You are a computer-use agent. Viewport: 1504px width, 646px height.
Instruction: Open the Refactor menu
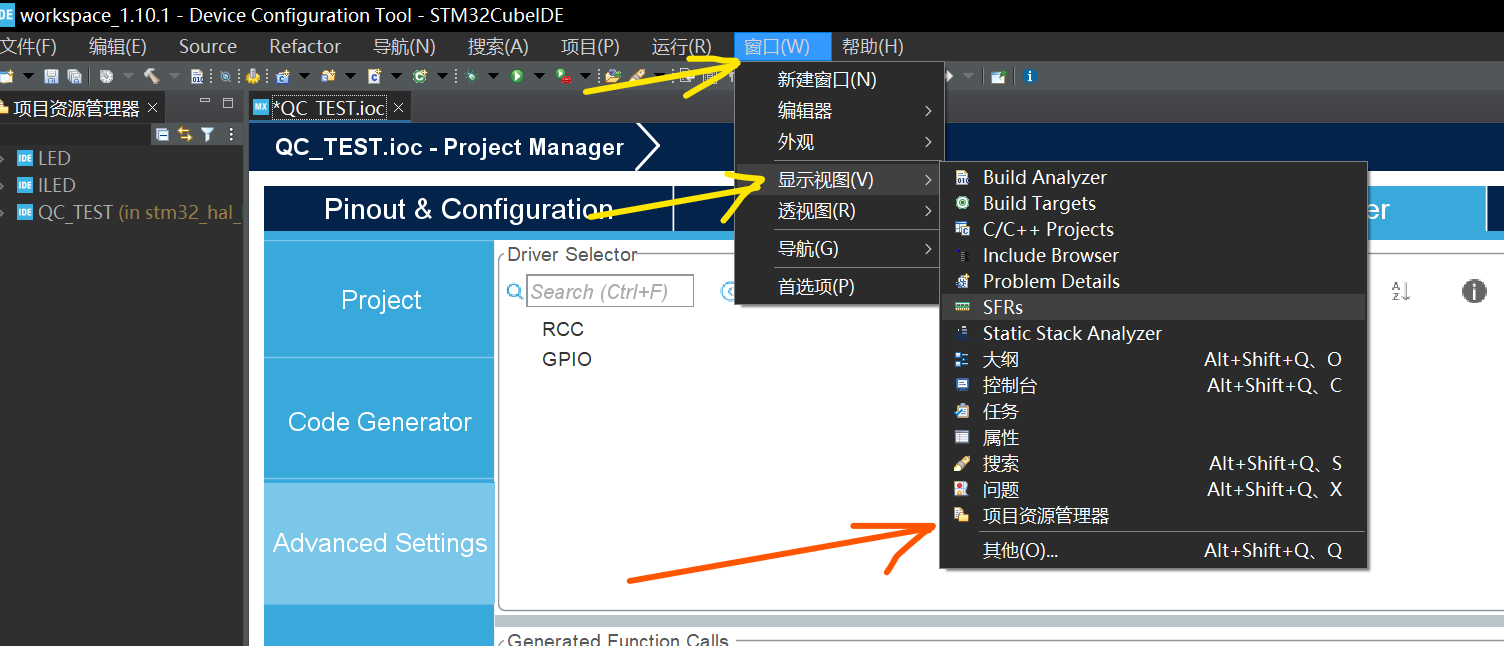click(305, 47)
